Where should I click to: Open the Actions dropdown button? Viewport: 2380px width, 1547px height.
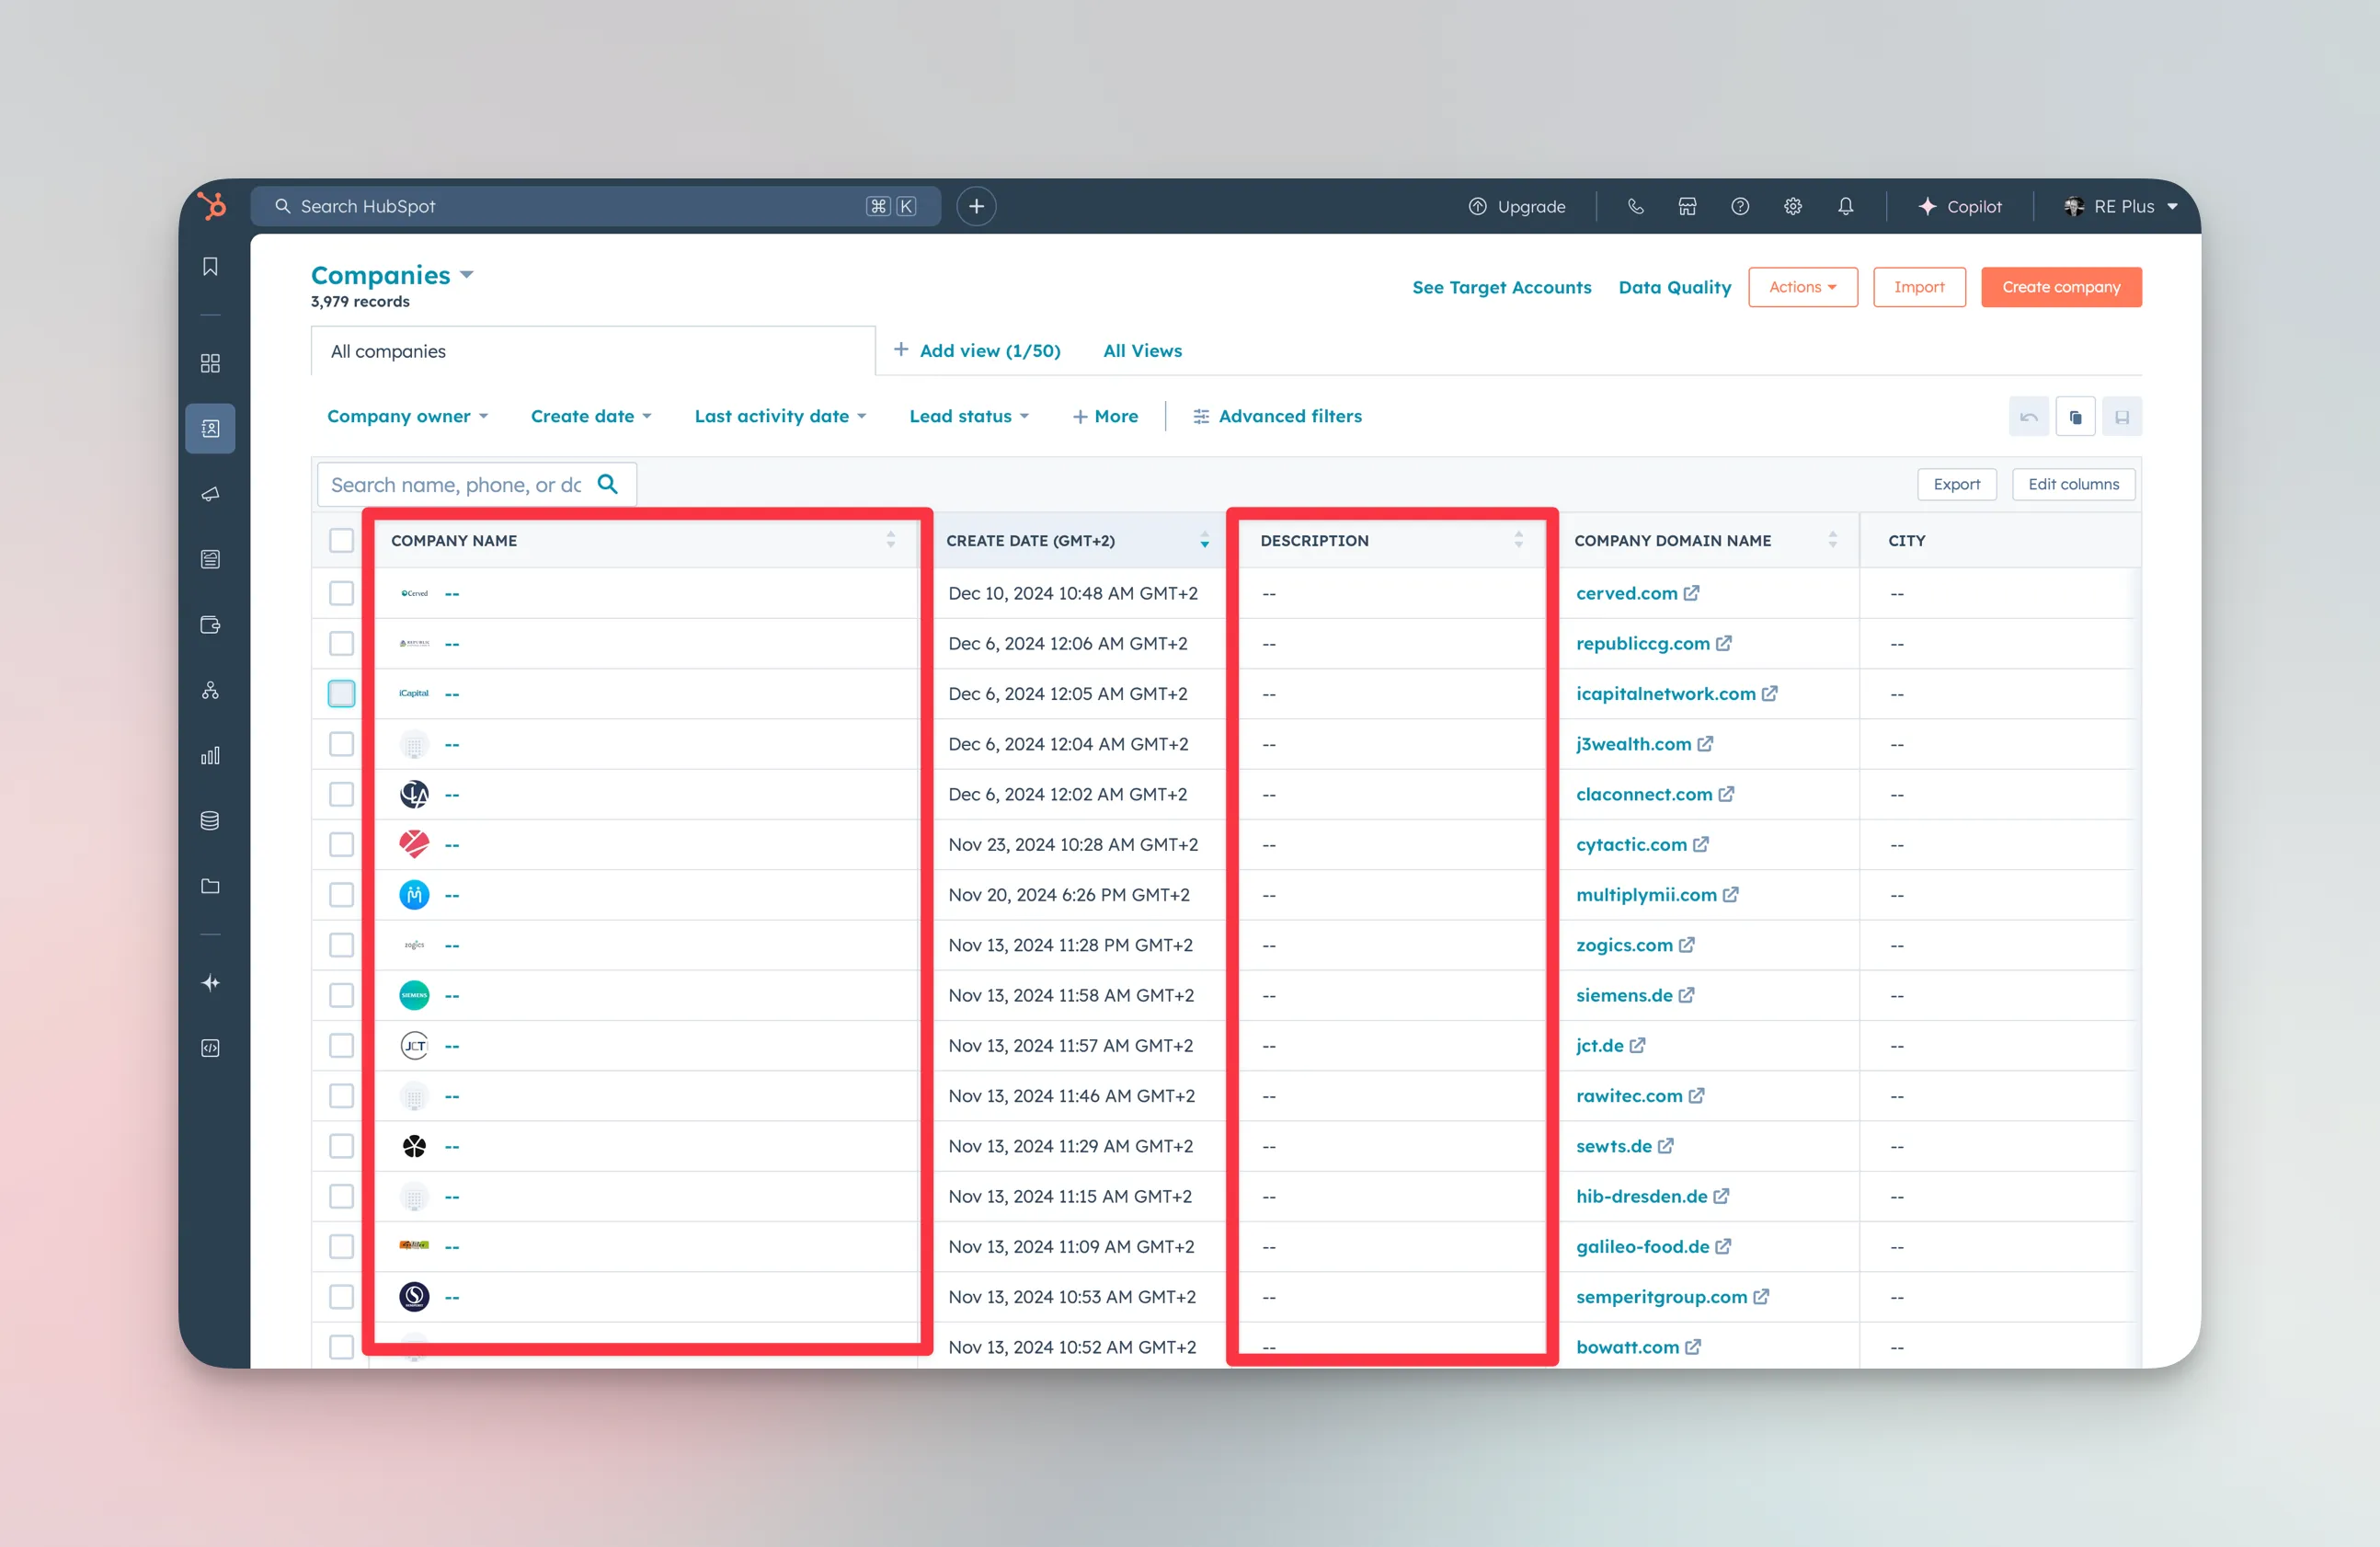tap(1802, 287)
